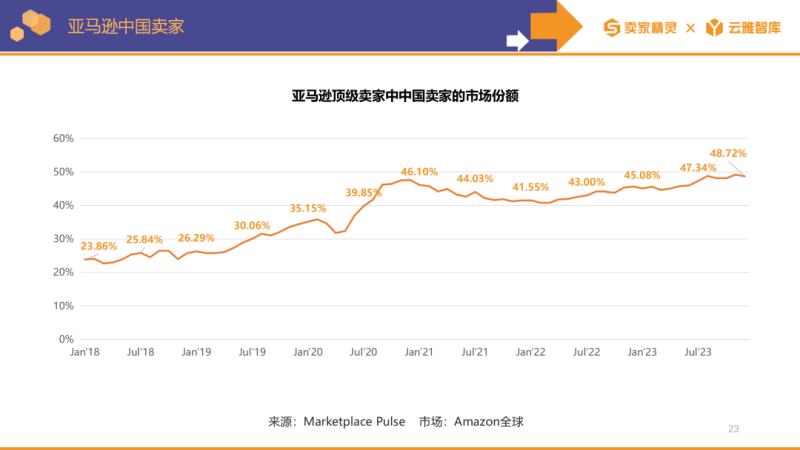
Task: Click the 0% y-axis label
Action: click(x=67, y=340)
